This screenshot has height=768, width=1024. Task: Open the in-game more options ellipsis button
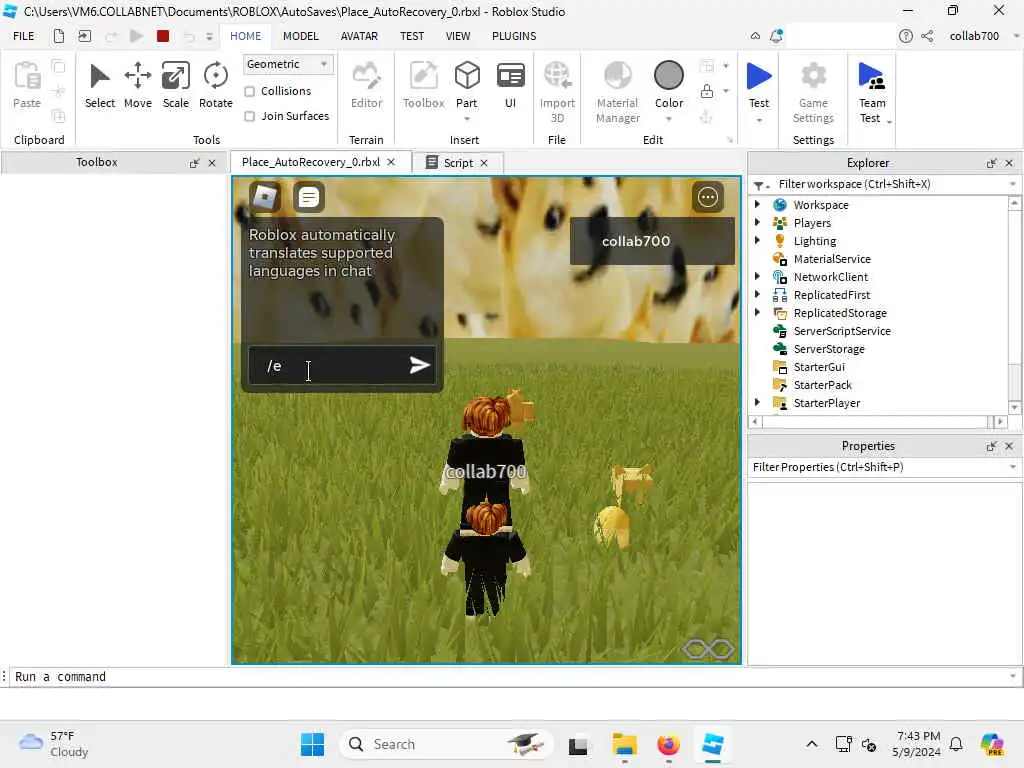pos(708,197)
